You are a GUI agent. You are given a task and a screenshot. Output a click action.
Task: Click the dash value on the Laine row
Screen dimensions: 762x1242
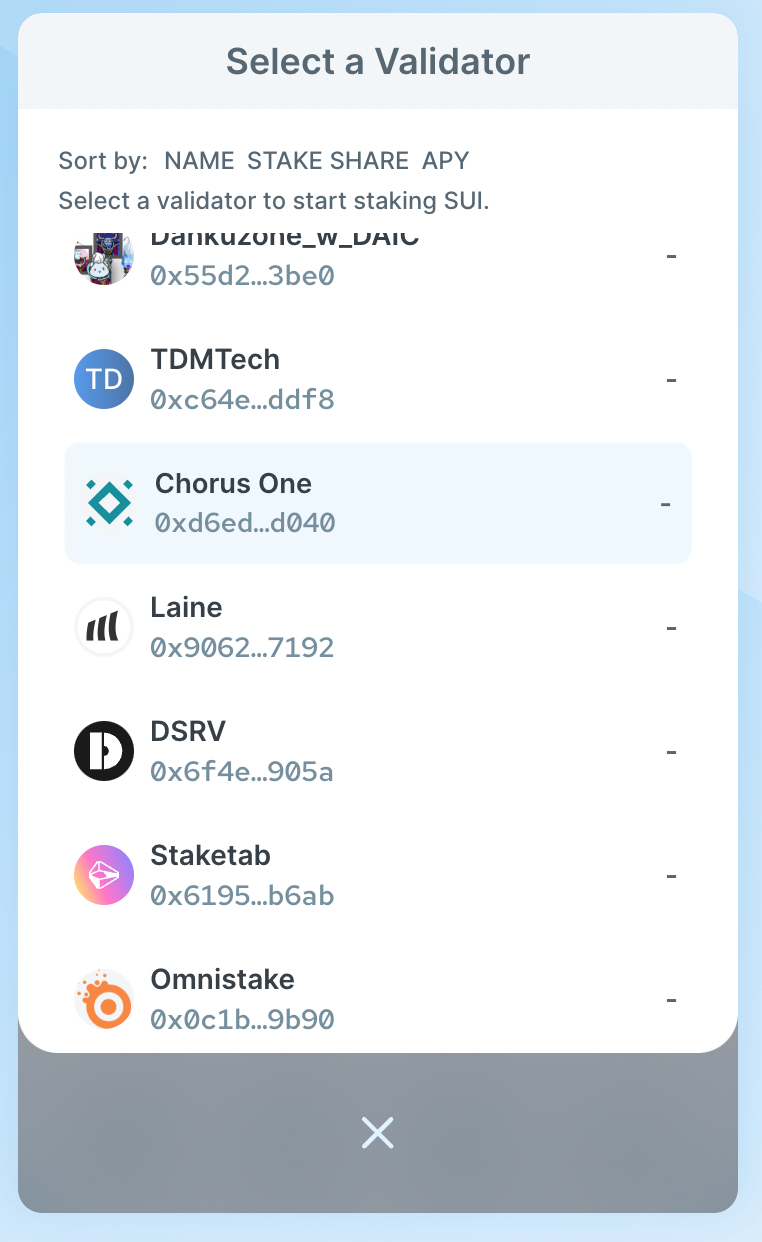671,627
